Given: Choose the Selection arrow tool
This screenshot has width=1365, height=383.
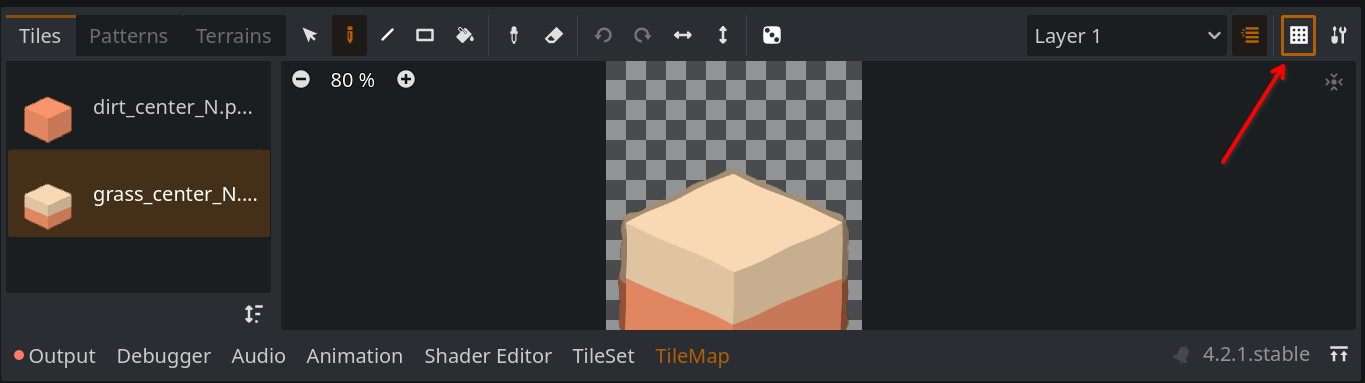Looking at the screenshot, I should click(x=310, y=35).
